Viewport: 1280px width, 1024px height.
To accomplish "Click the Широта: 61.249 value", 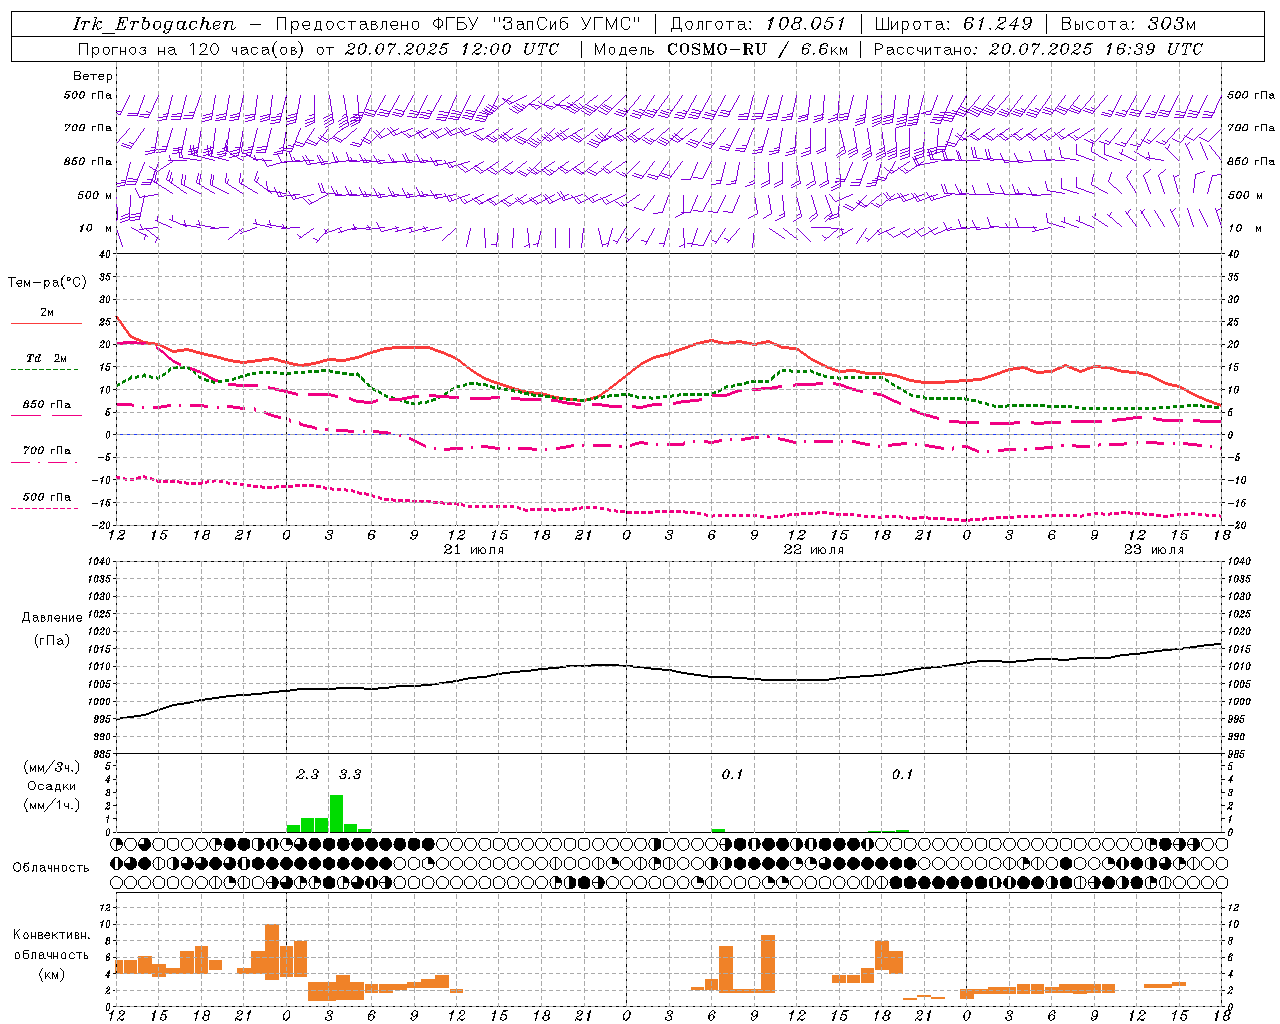I will point(954,24).
